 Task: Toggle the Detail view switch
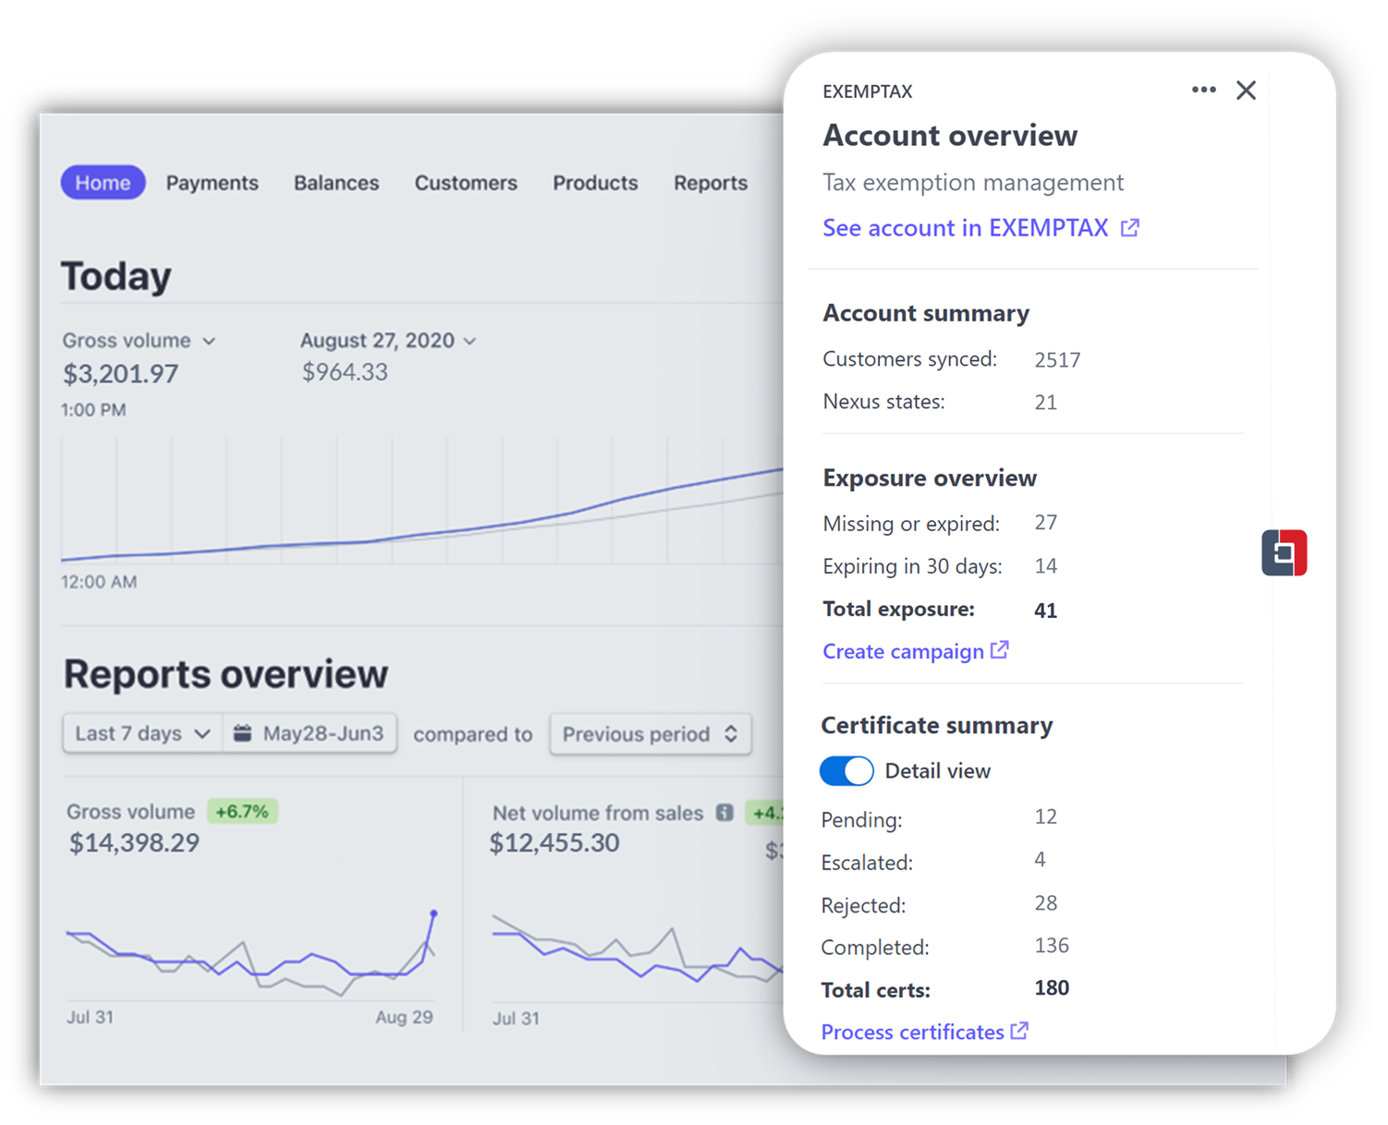pos(846,771)
